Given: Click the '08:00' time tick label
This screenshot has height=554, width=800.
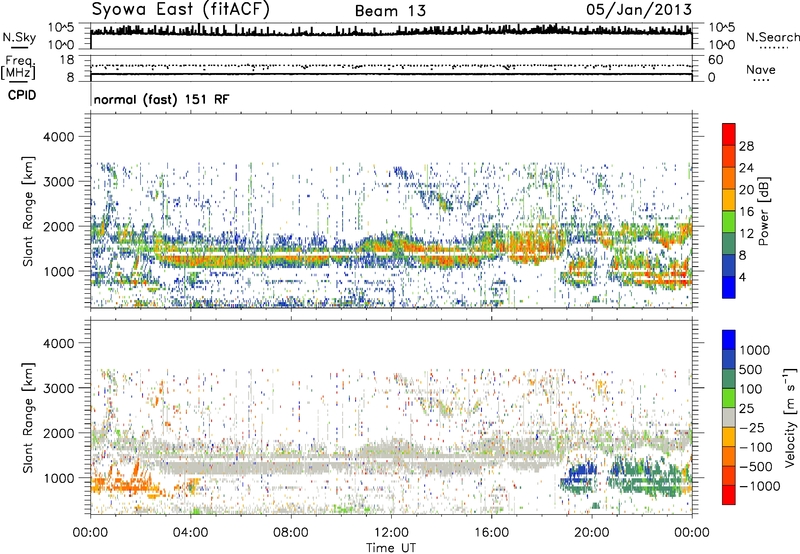Looking at the screenshot, I should [x=291, y=533].
